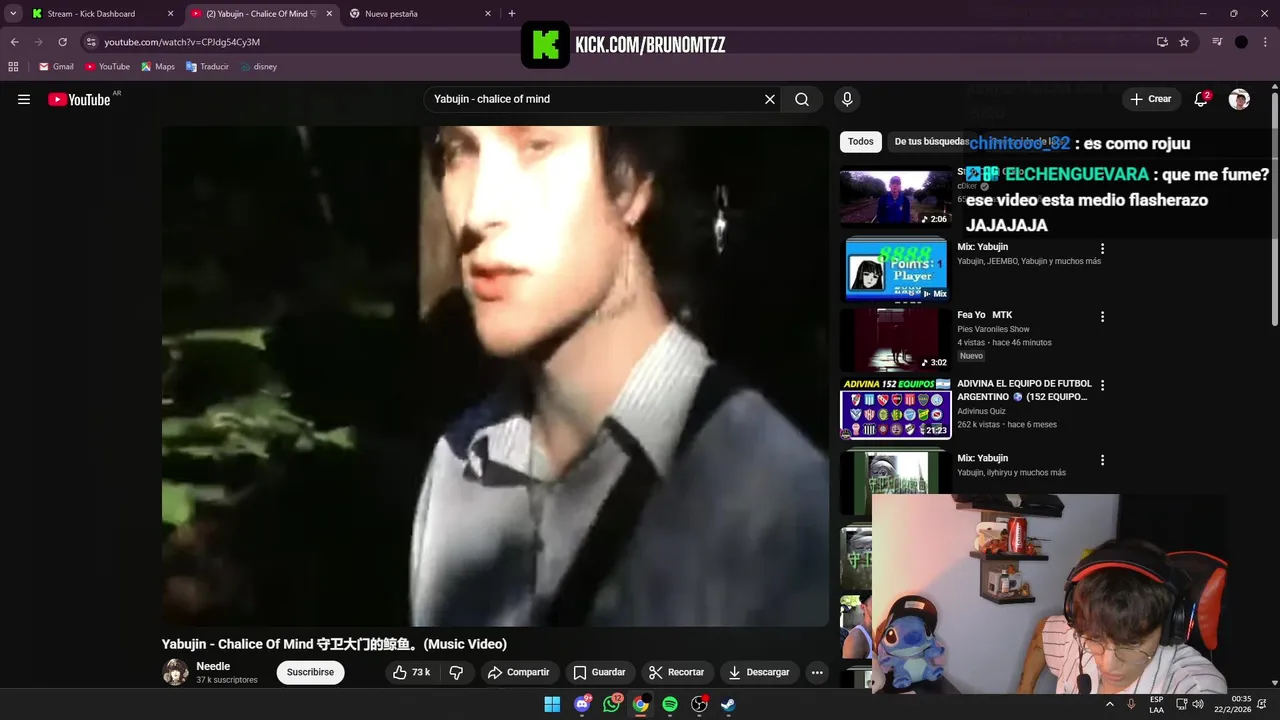Expand hidden system tray icons chevron
Image resolution: width=1280 pixels, height=720 pixels.
(1109, 704)
